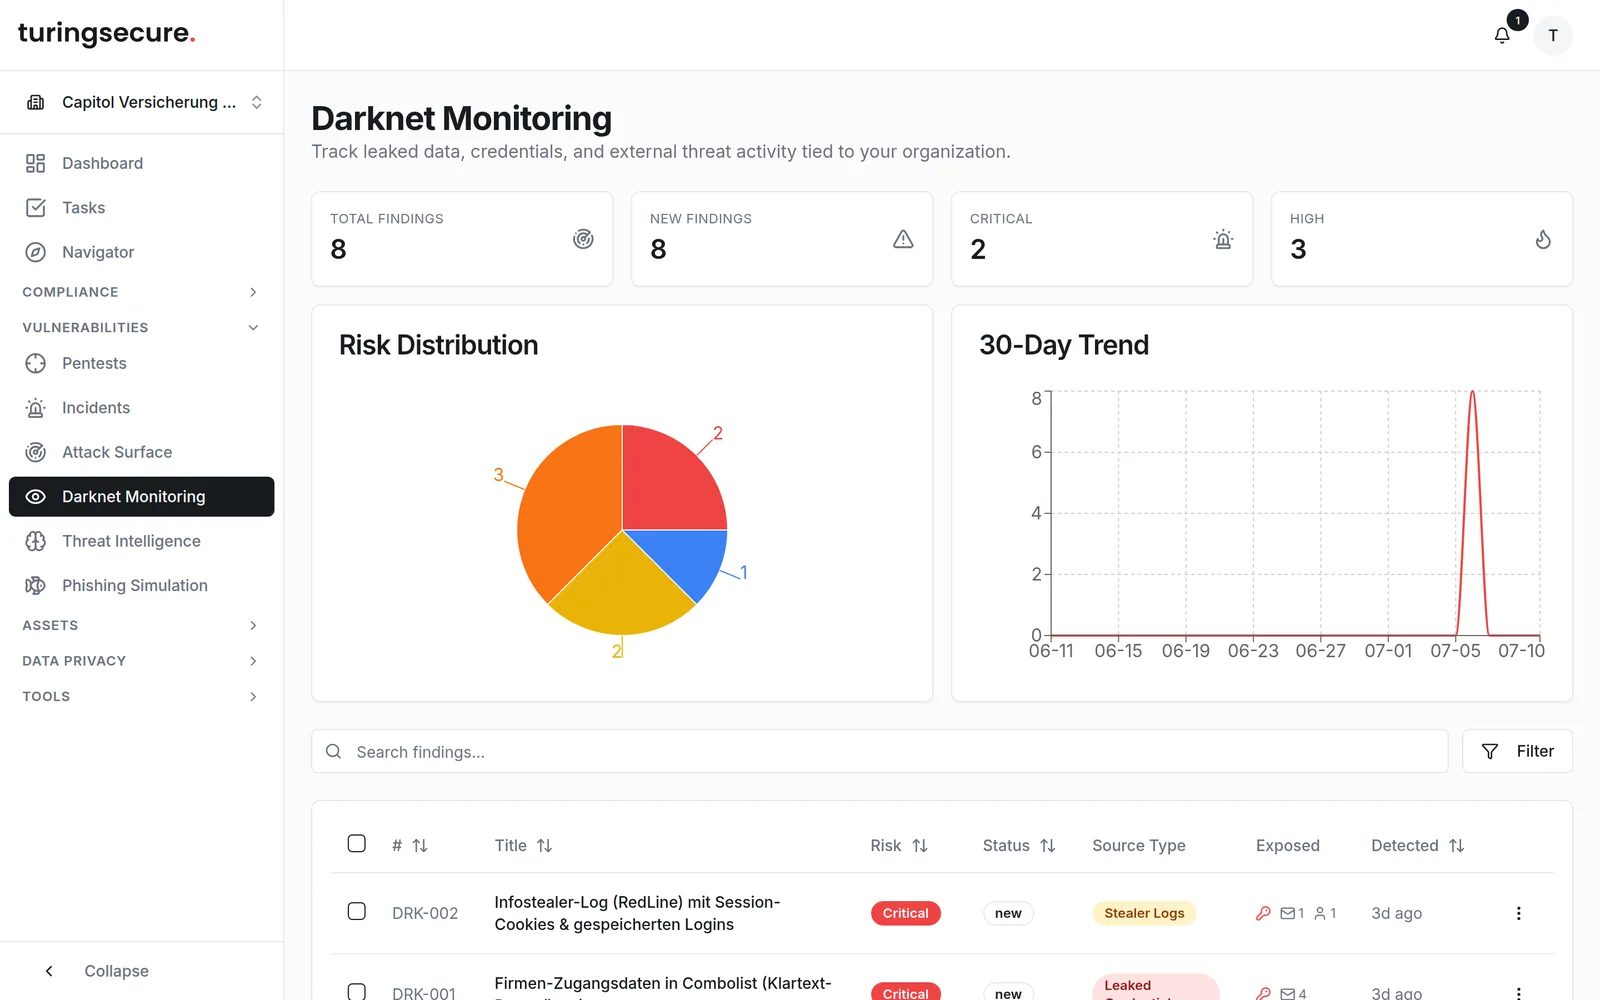This screenshot has width=1600, height=1000.
Task: Expand the Tools section
Action: click(142, 696)
